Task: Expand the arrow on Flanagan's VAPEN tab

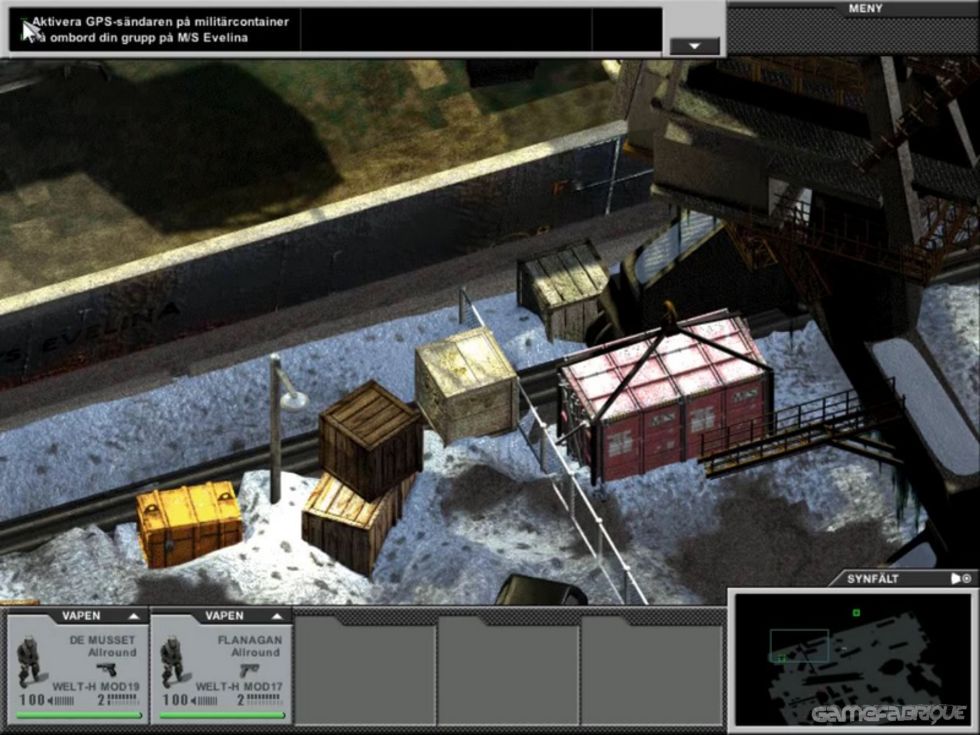Action: pyautogui.click(x=277, y=616)
